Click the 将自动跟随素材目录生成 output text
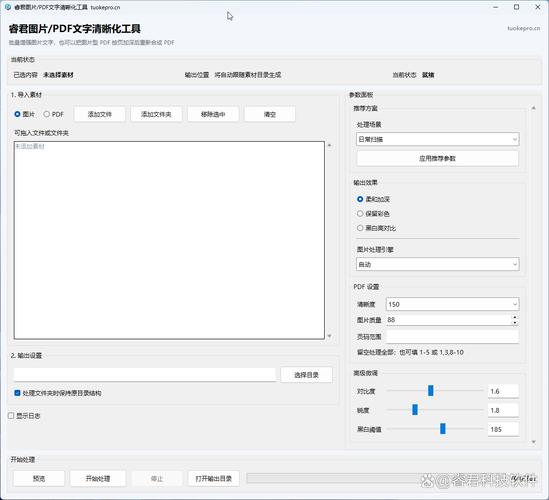This screenshot has width=549, height=500. point(248,75)
